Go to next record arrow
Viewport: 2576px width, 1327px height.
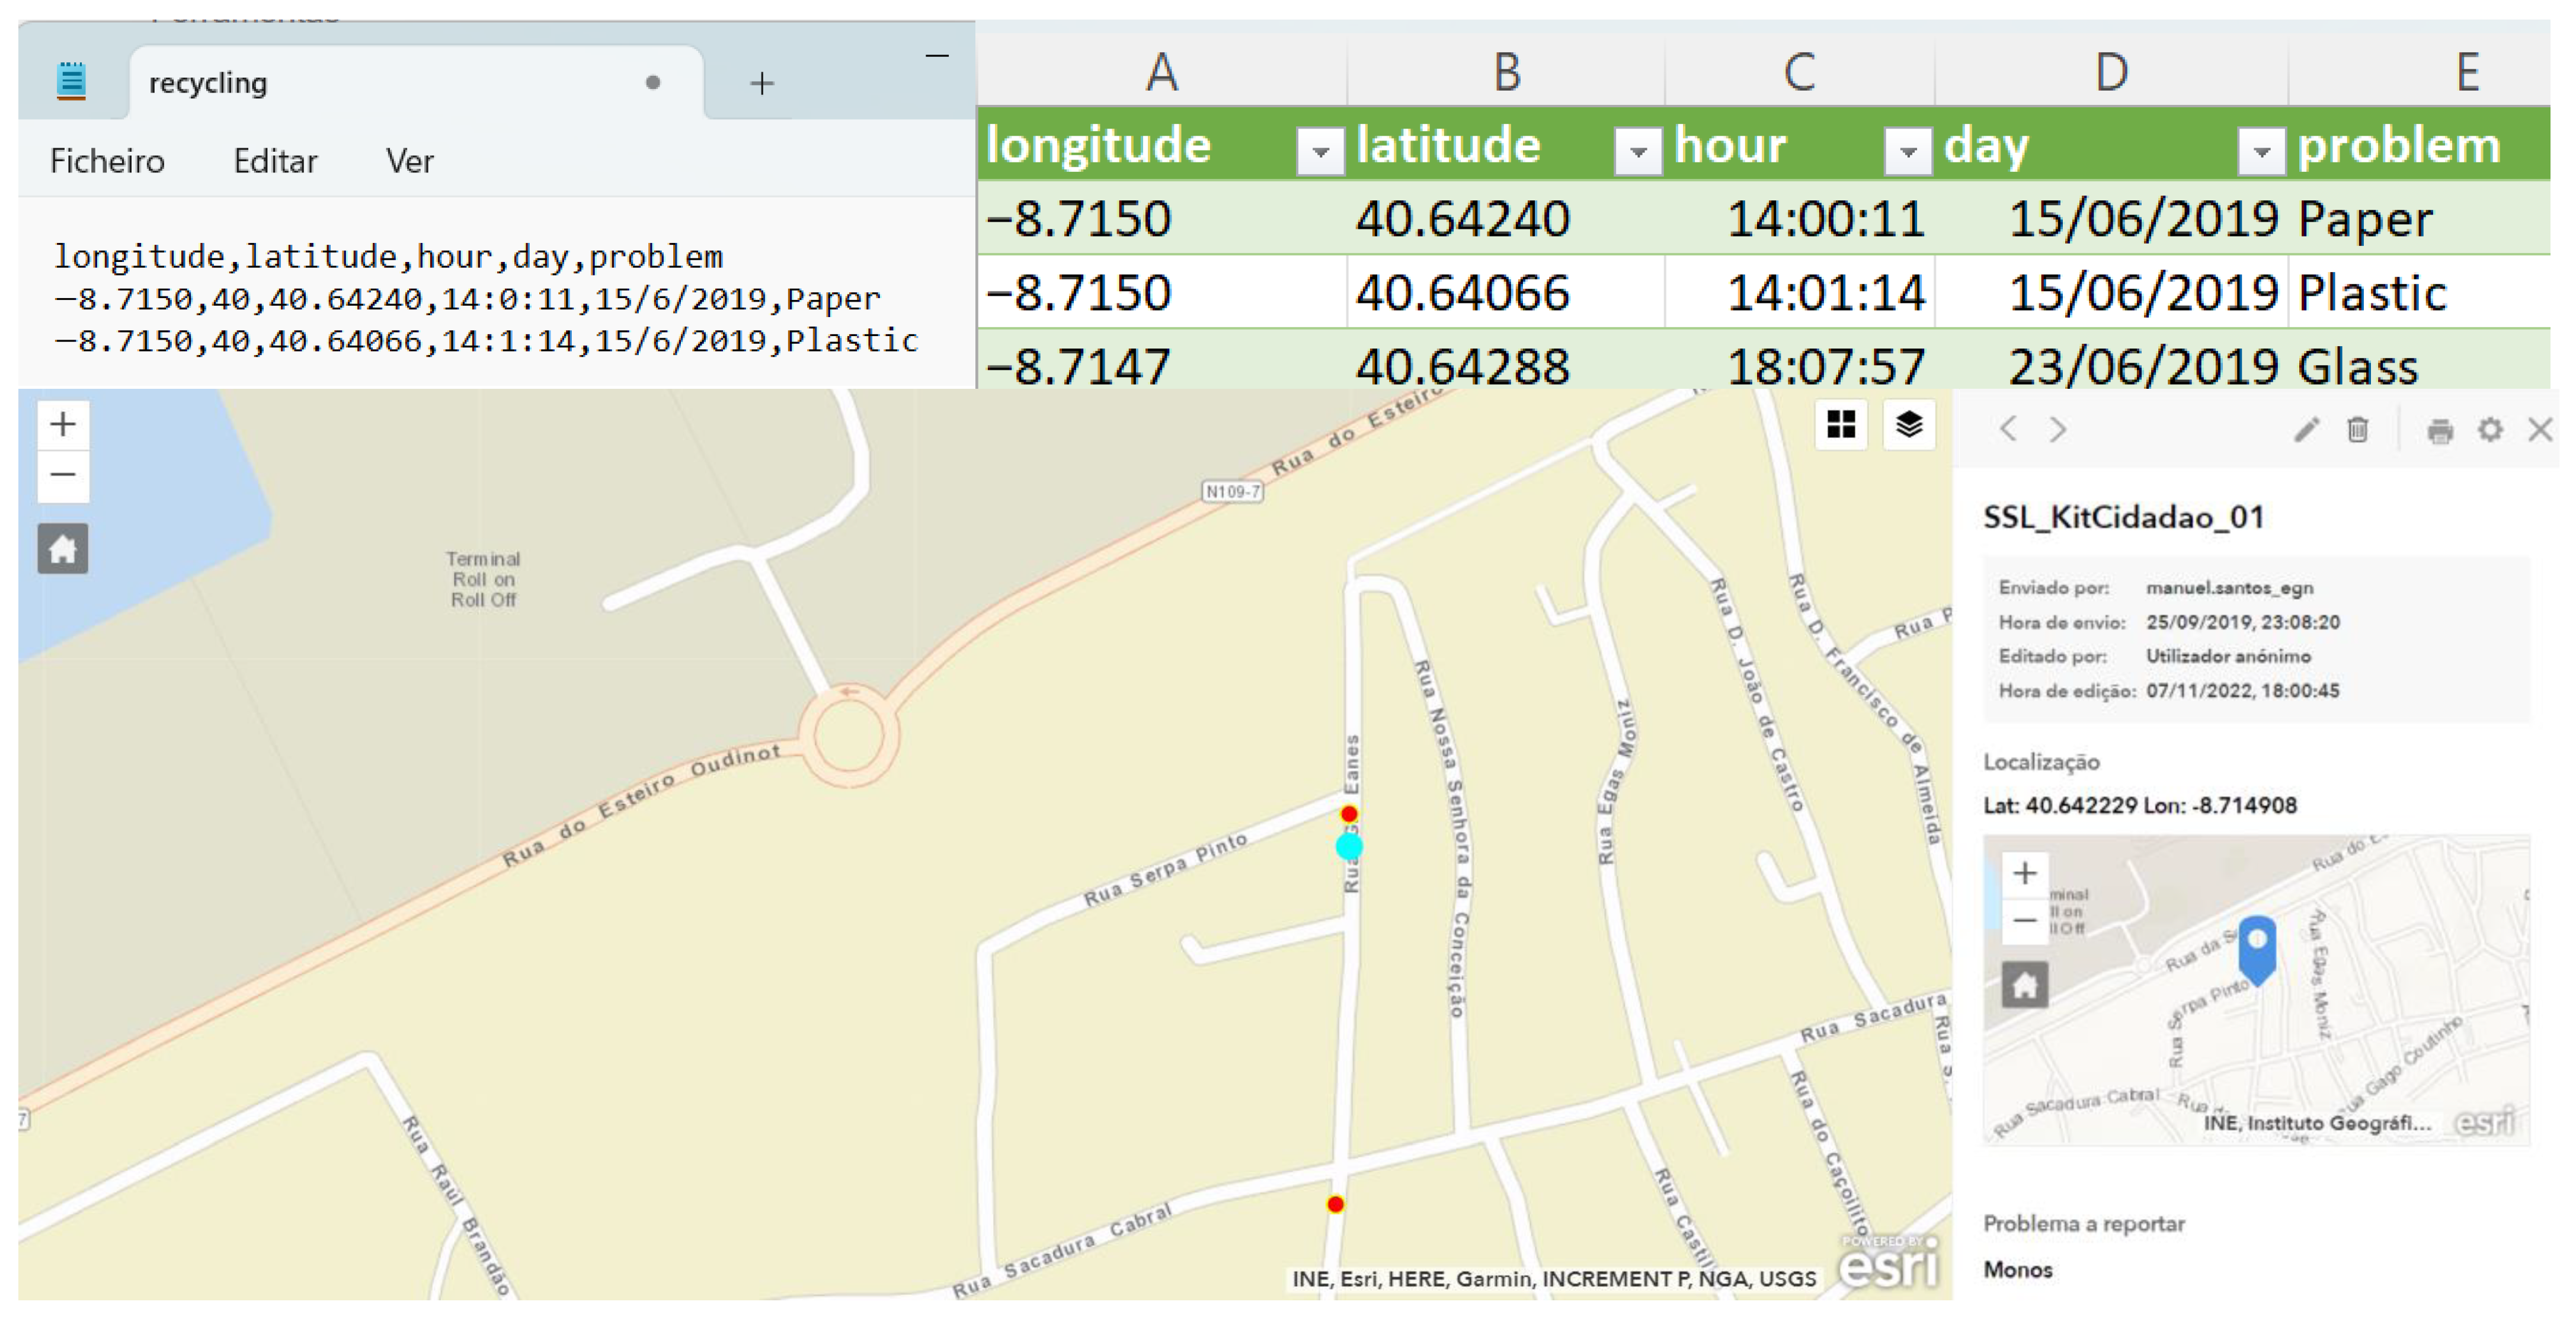coord(2057,429)
